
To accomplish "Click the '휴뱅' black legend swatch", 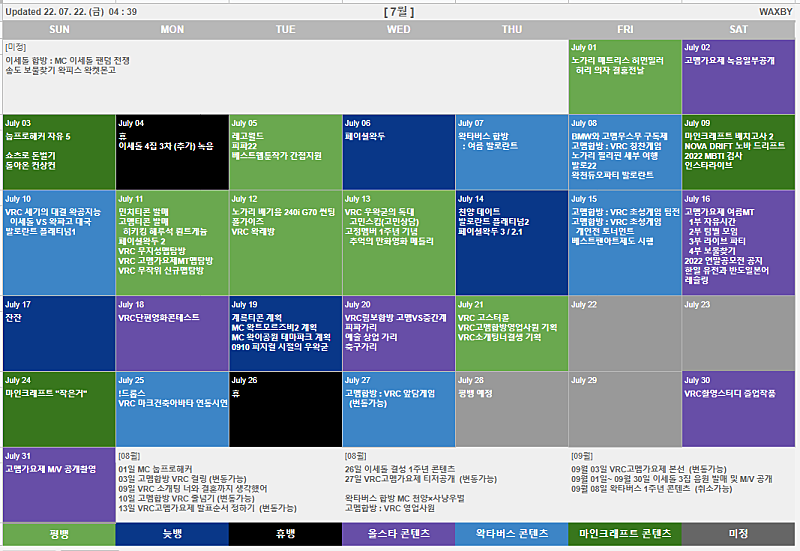I will point(286,534).
